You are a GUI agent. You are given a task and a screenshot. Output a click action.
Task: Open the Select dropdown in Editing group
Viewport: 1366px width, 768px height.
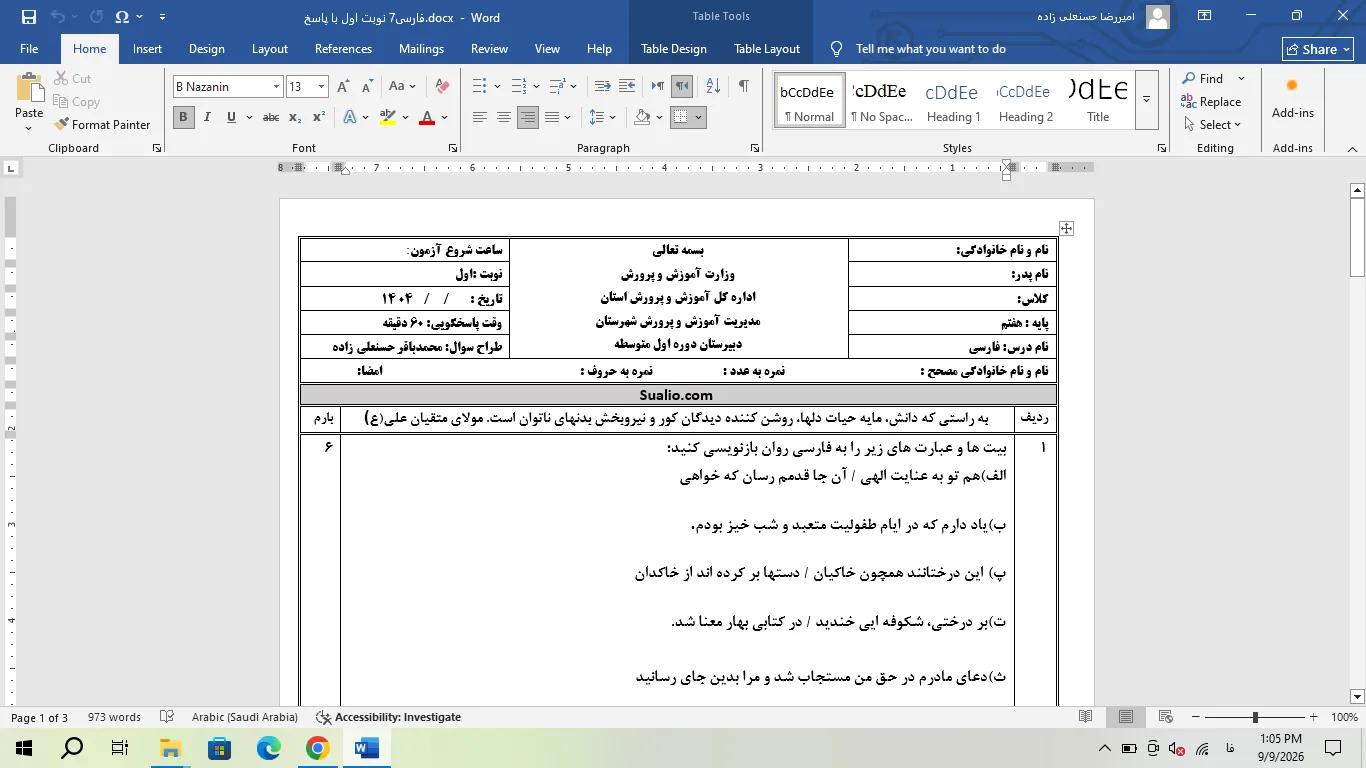[x=1211, y=125]
